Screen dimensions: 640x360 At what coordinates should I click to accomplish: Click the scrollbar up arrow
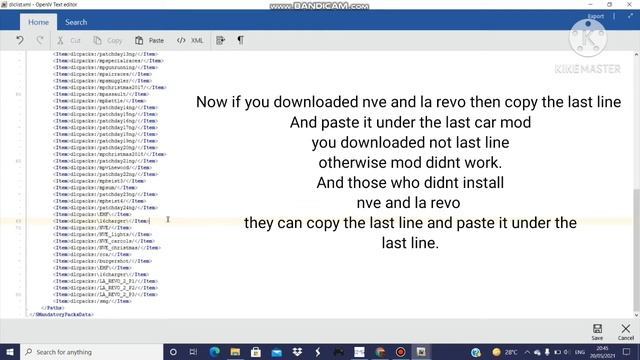636,54
